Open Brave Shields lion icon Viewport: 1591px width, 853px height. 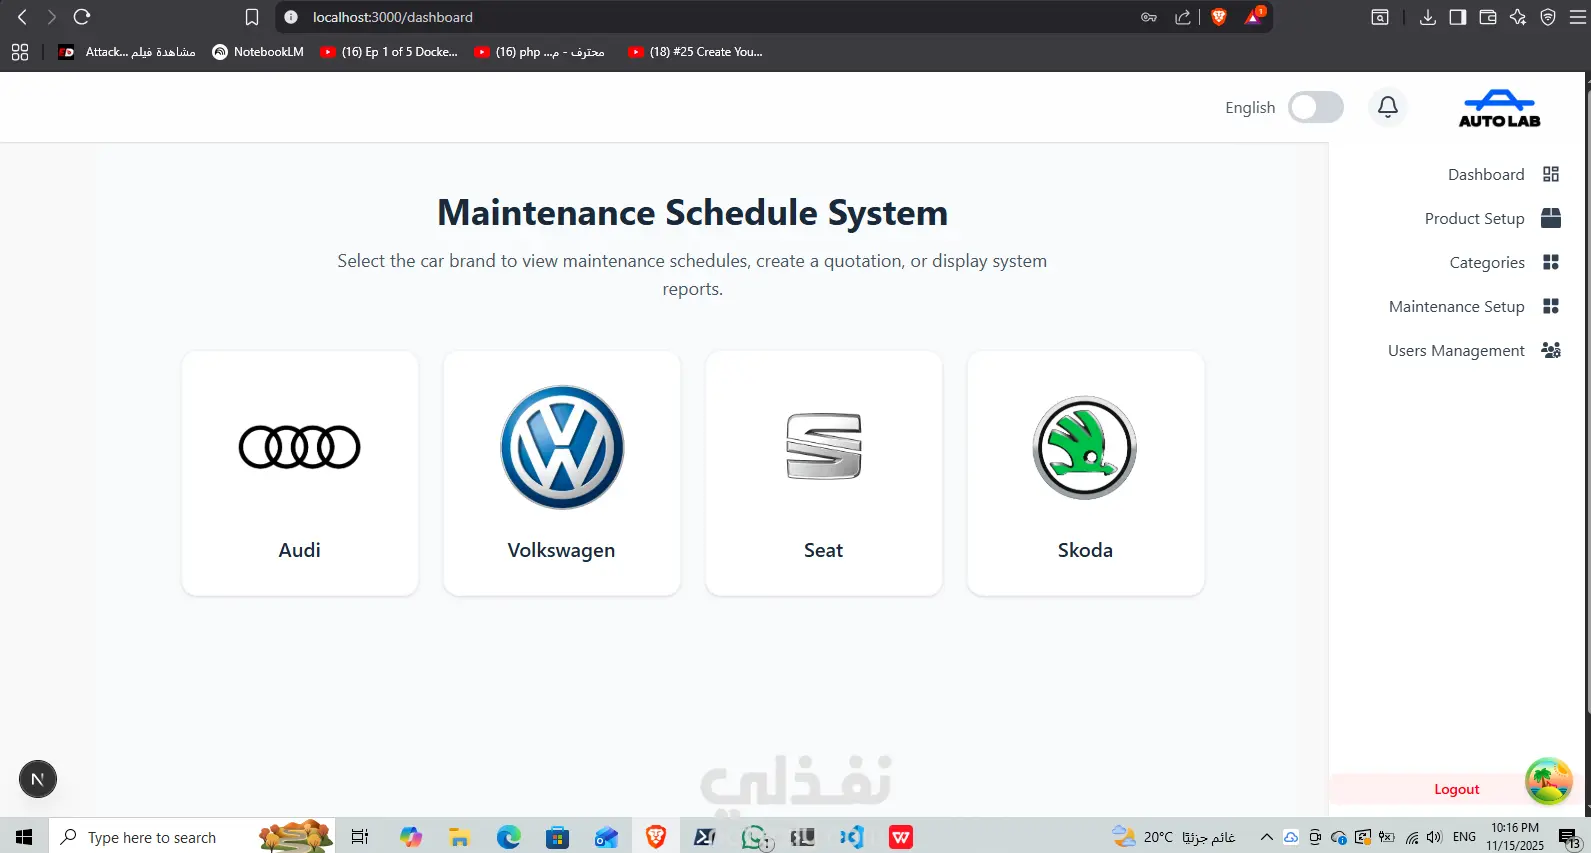tap(1219, 17)
